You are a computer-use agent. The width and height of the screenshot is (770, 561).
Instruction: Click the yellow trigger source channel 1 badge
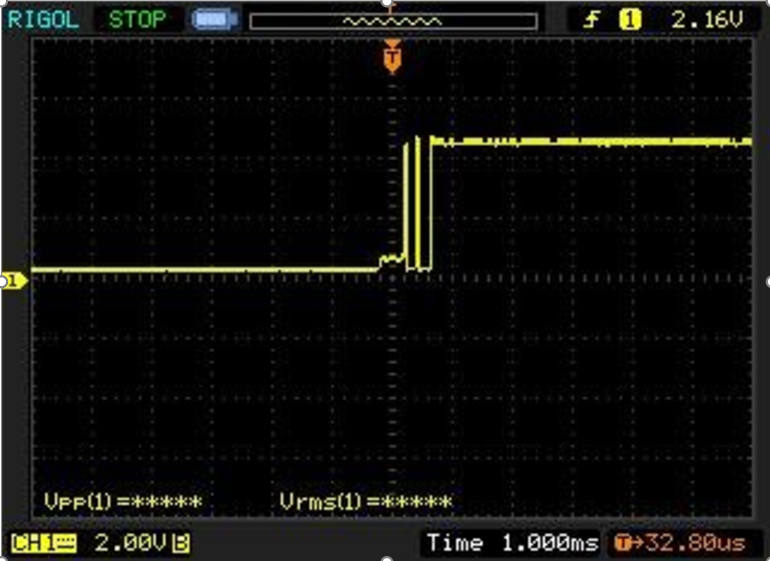tap(630, 19)
